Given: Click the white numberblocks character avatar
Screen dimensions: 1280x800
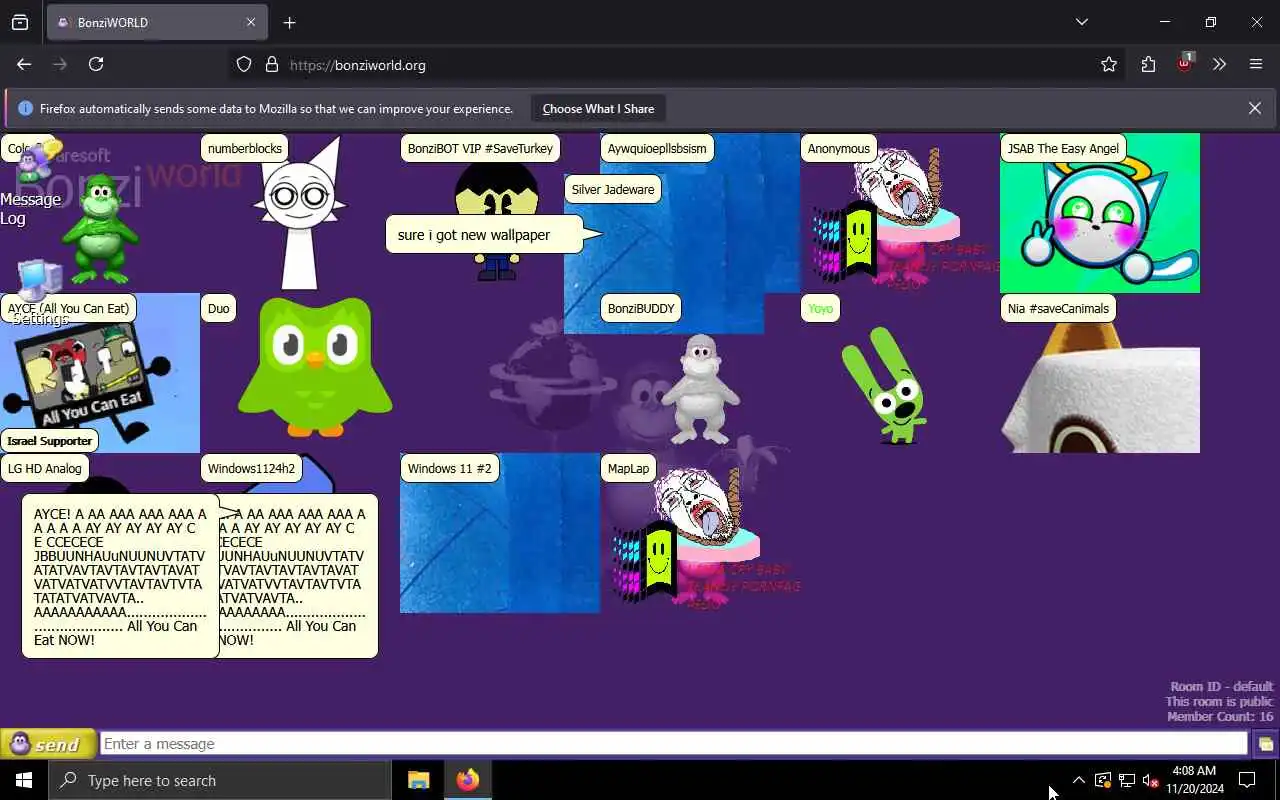Looking at the screenshot, I should (x=300, y=215).
